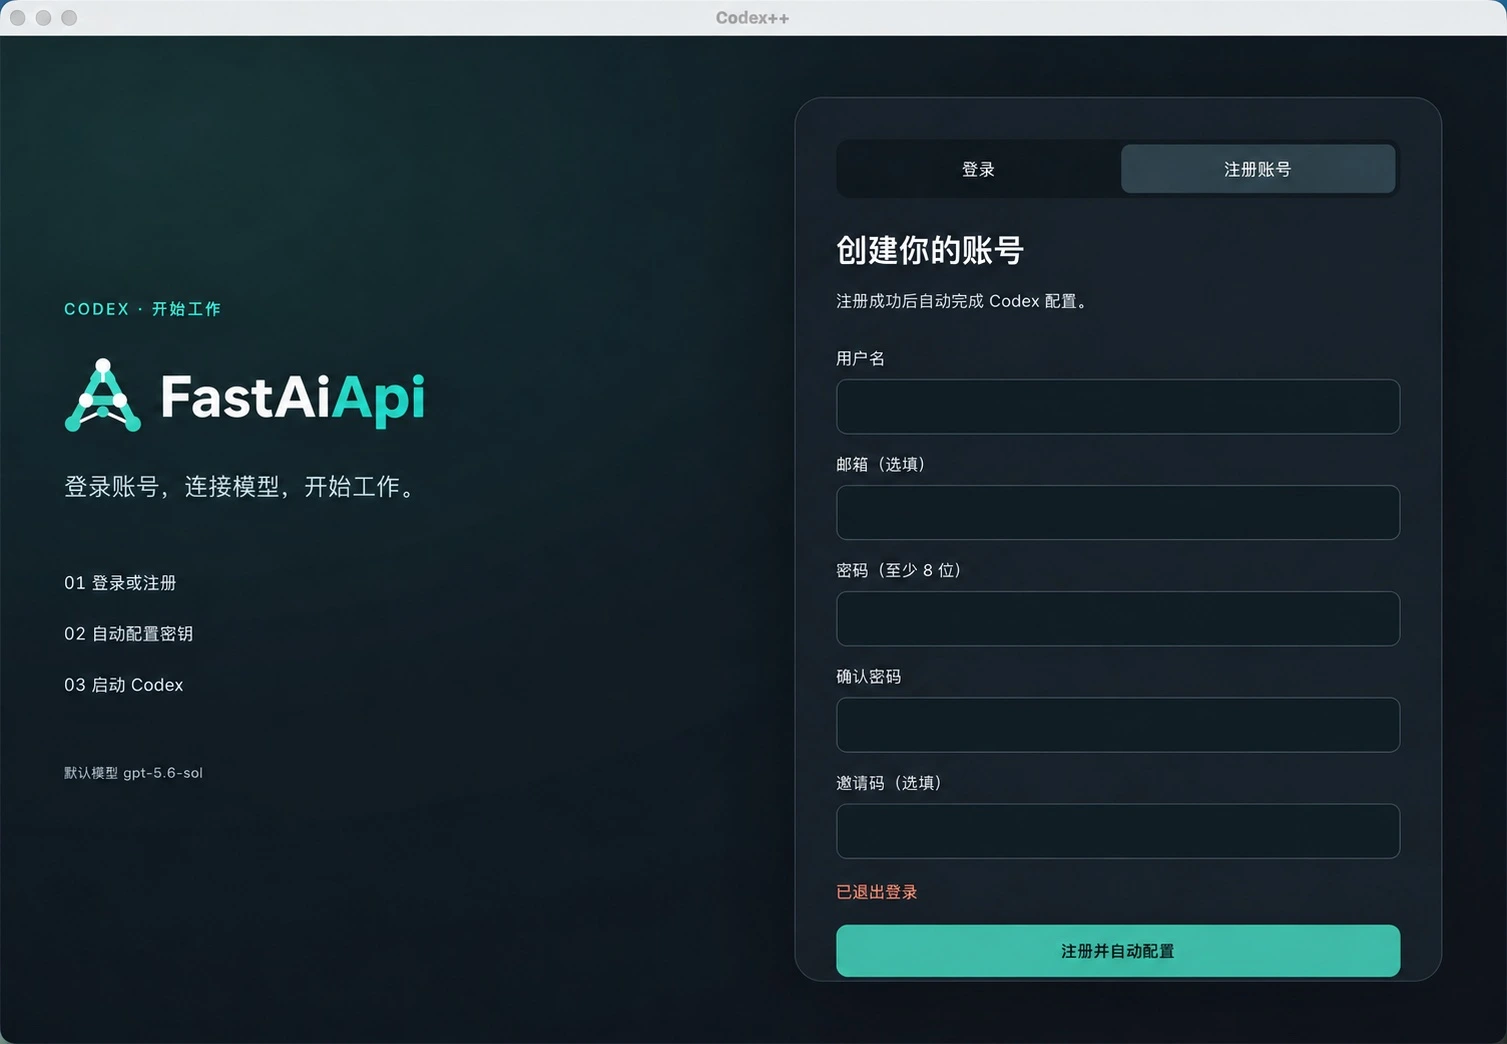Click step 03 启动 Codex
Image resolution: width=1507 pixels, height=1044 pixels.
124,685
